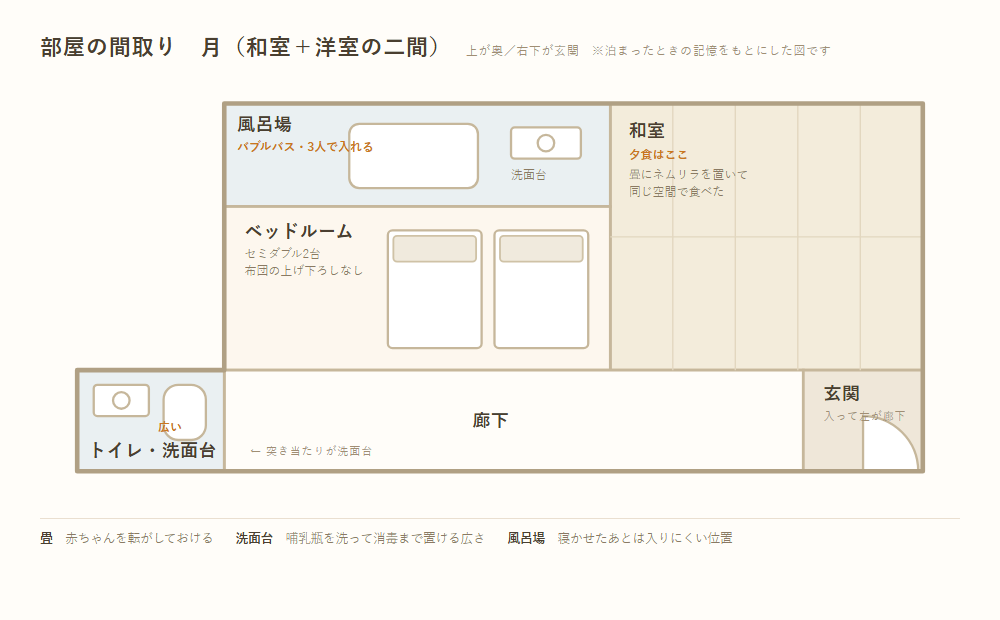
Task: Click the 和室 room label
Action: 647,131
